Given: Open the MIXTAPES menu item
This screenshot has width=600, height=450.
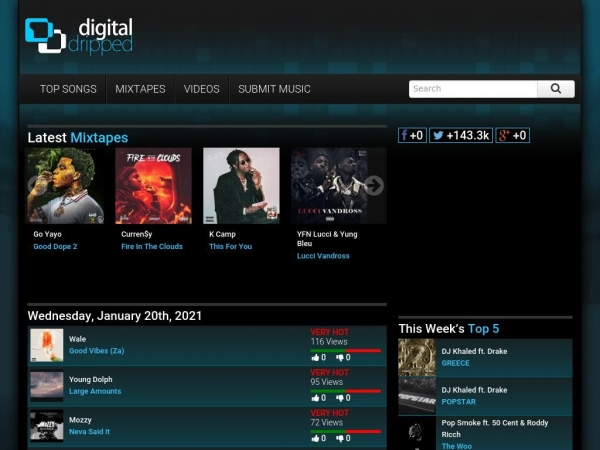Looking at the screenshot, I should click(140, 89).
